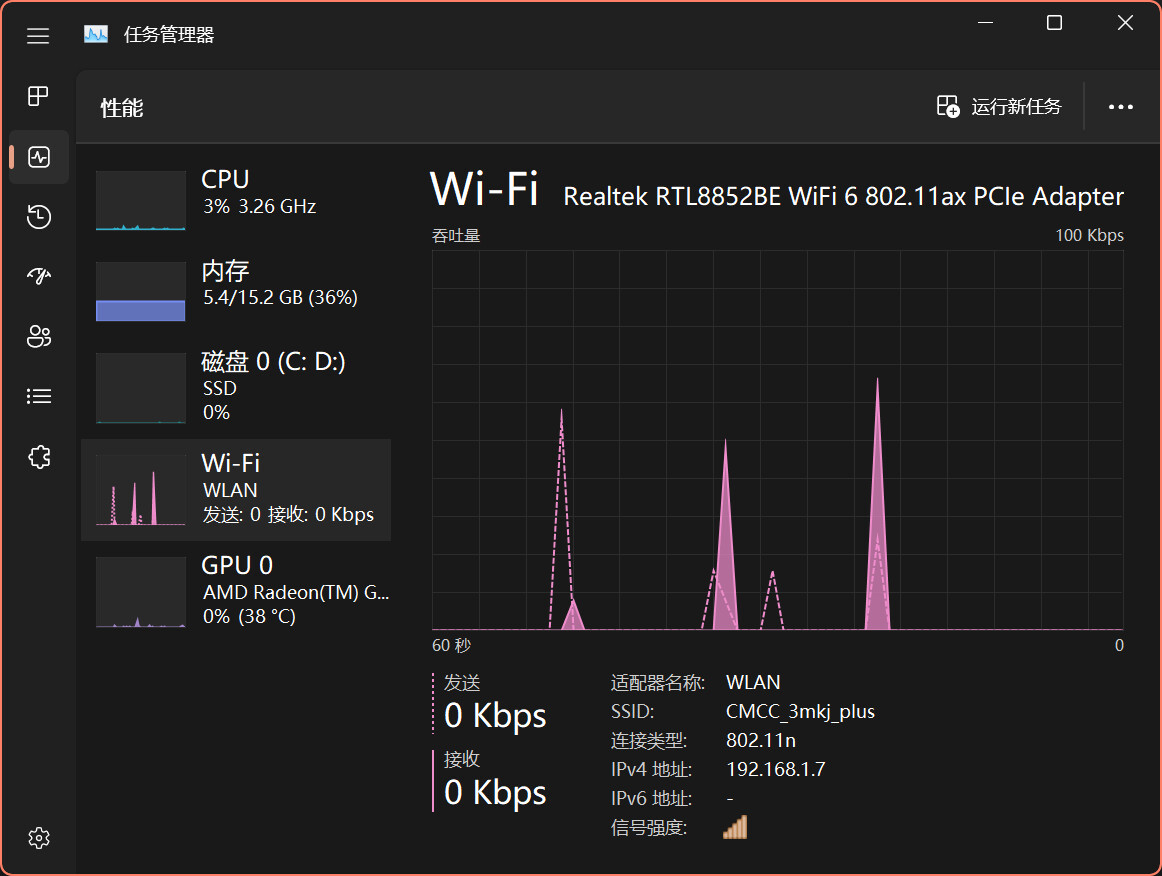
Task: Open the three-dot more options menu
Action: [x=1120, y=107]
